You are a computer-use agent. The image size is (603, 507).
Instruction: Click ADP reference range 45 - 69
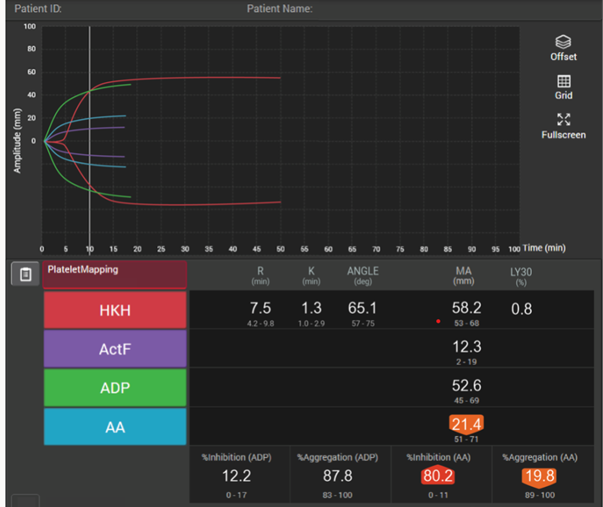point(466,400)
